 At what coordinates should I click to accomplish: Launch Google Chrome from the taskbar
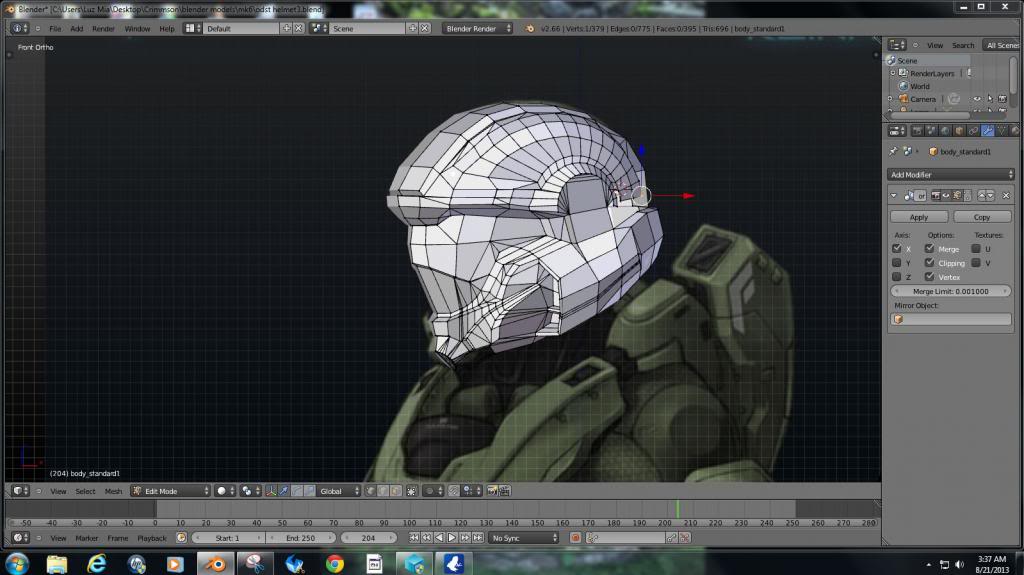tap(335, 563)
